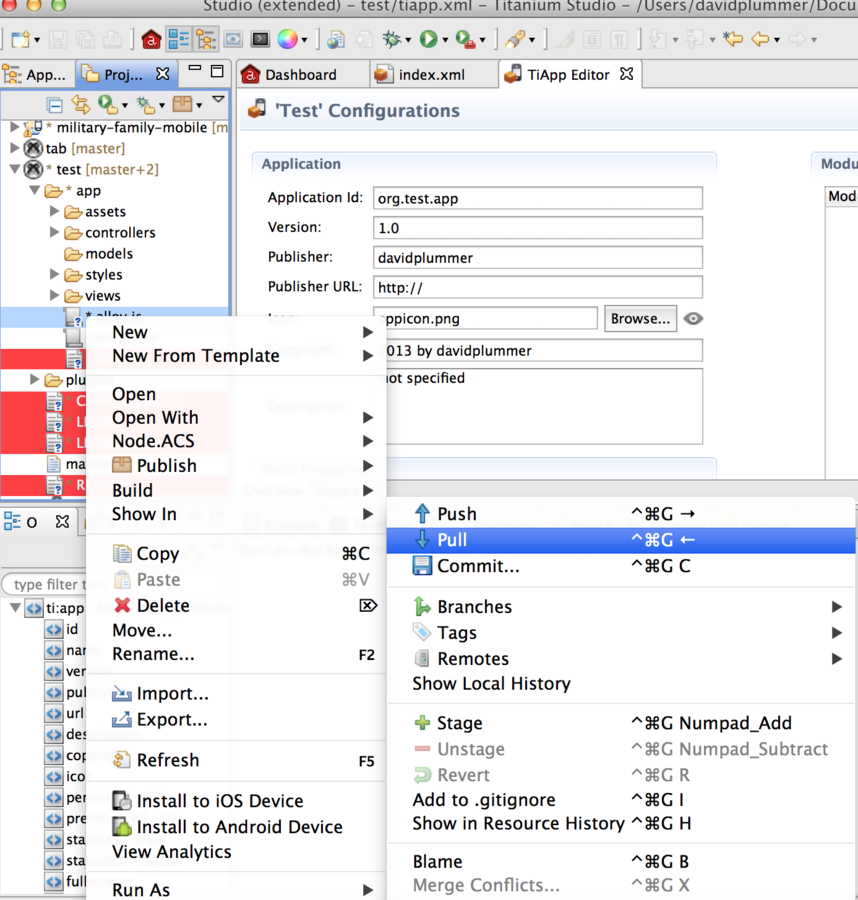The height and width of the screenshot is (900, 858).
Task: Open the Remotes submenu
Action: click(620, 658)
